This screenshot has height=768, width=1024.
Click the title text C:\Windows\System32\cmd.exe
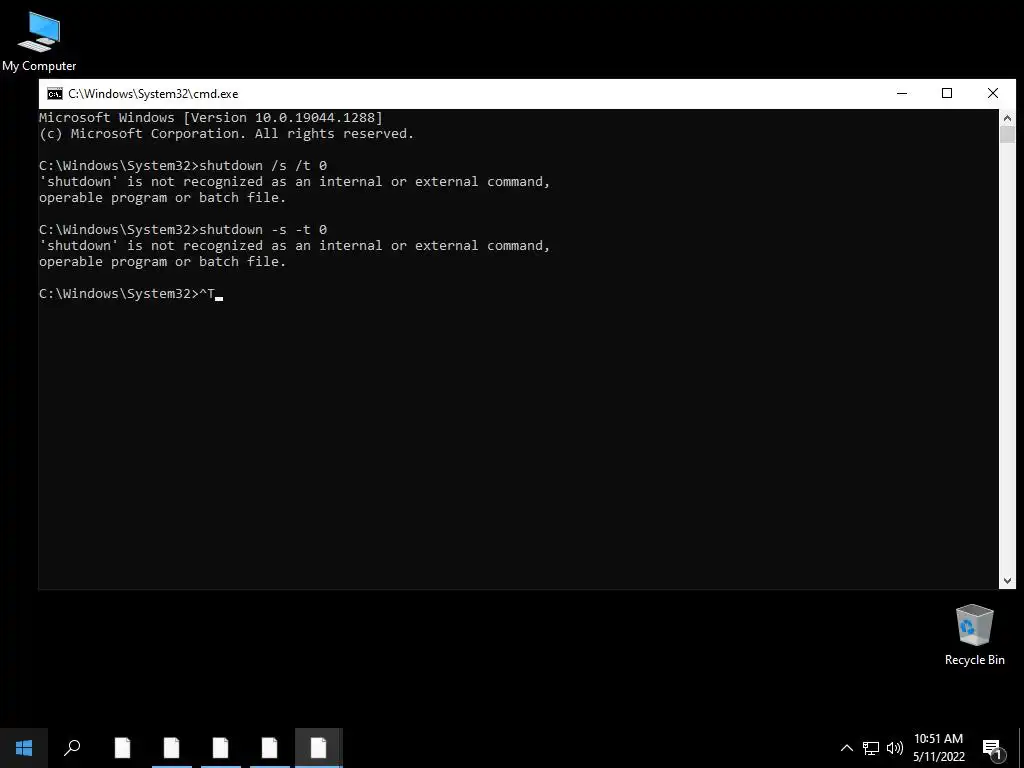point(153,94)
